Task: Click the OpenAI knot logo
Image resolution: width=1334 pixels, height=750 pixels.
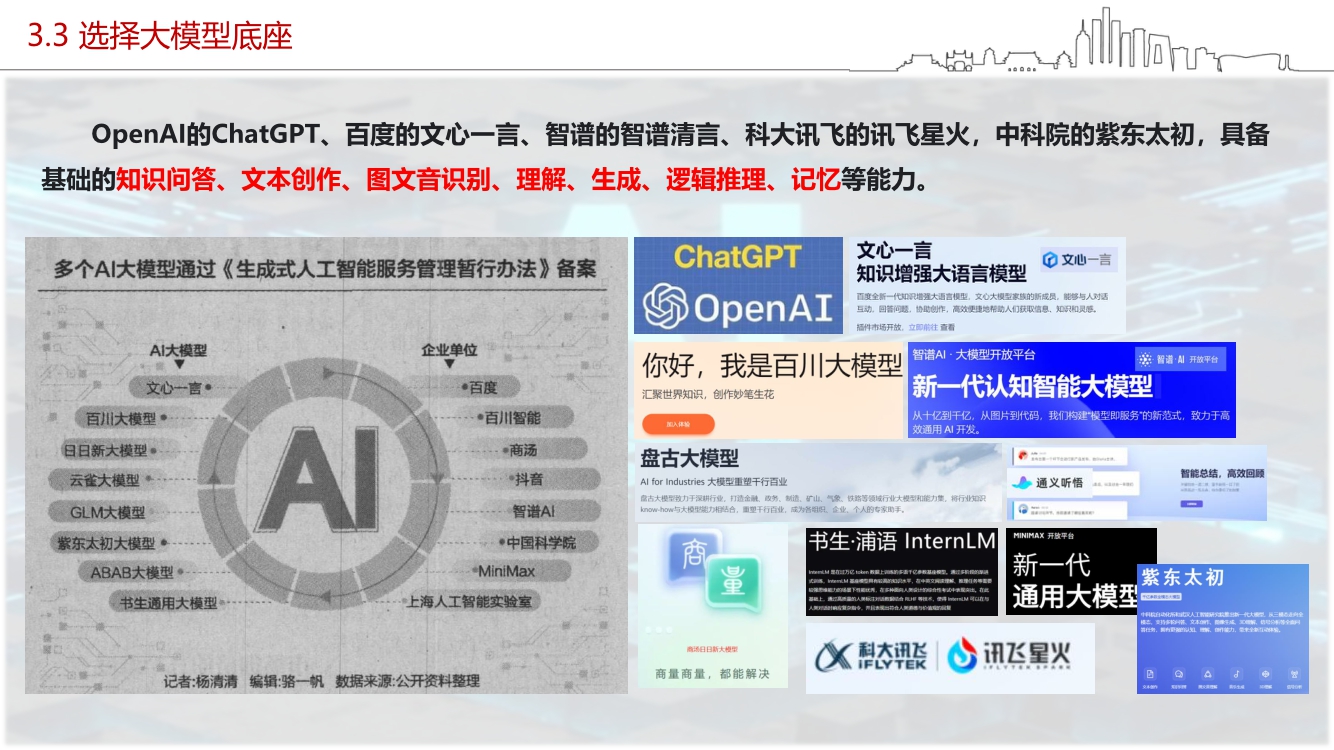Action: (667, 305)
